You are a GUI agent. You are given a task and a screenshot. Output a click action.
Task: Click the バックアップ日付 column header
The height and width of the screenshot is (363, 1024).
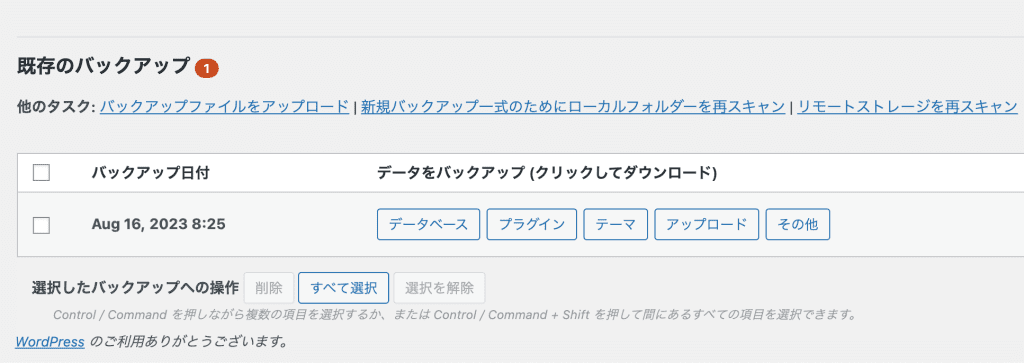(150, 173)
